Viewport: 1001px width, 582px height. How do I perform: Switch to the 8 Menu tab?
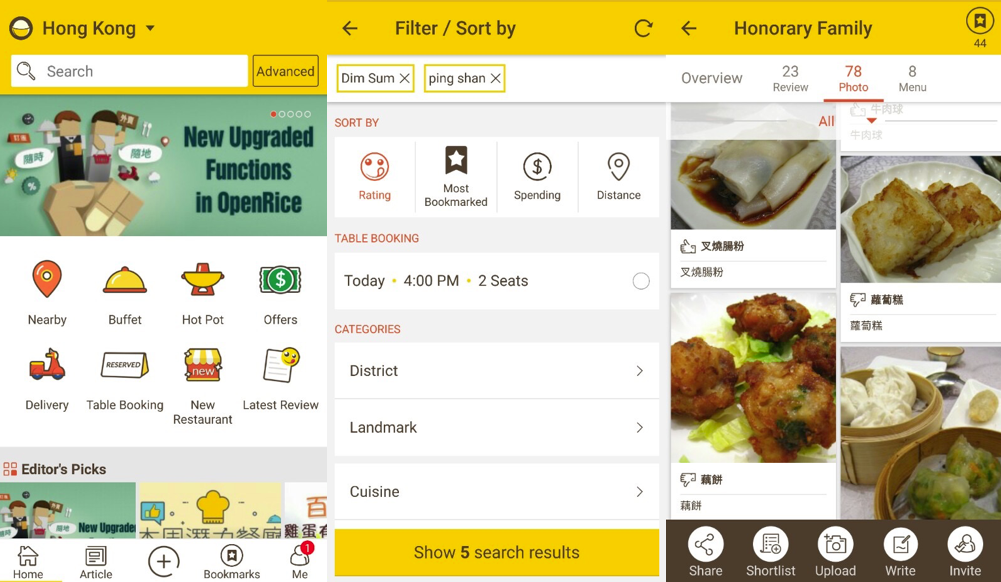(x=912, y=78)
